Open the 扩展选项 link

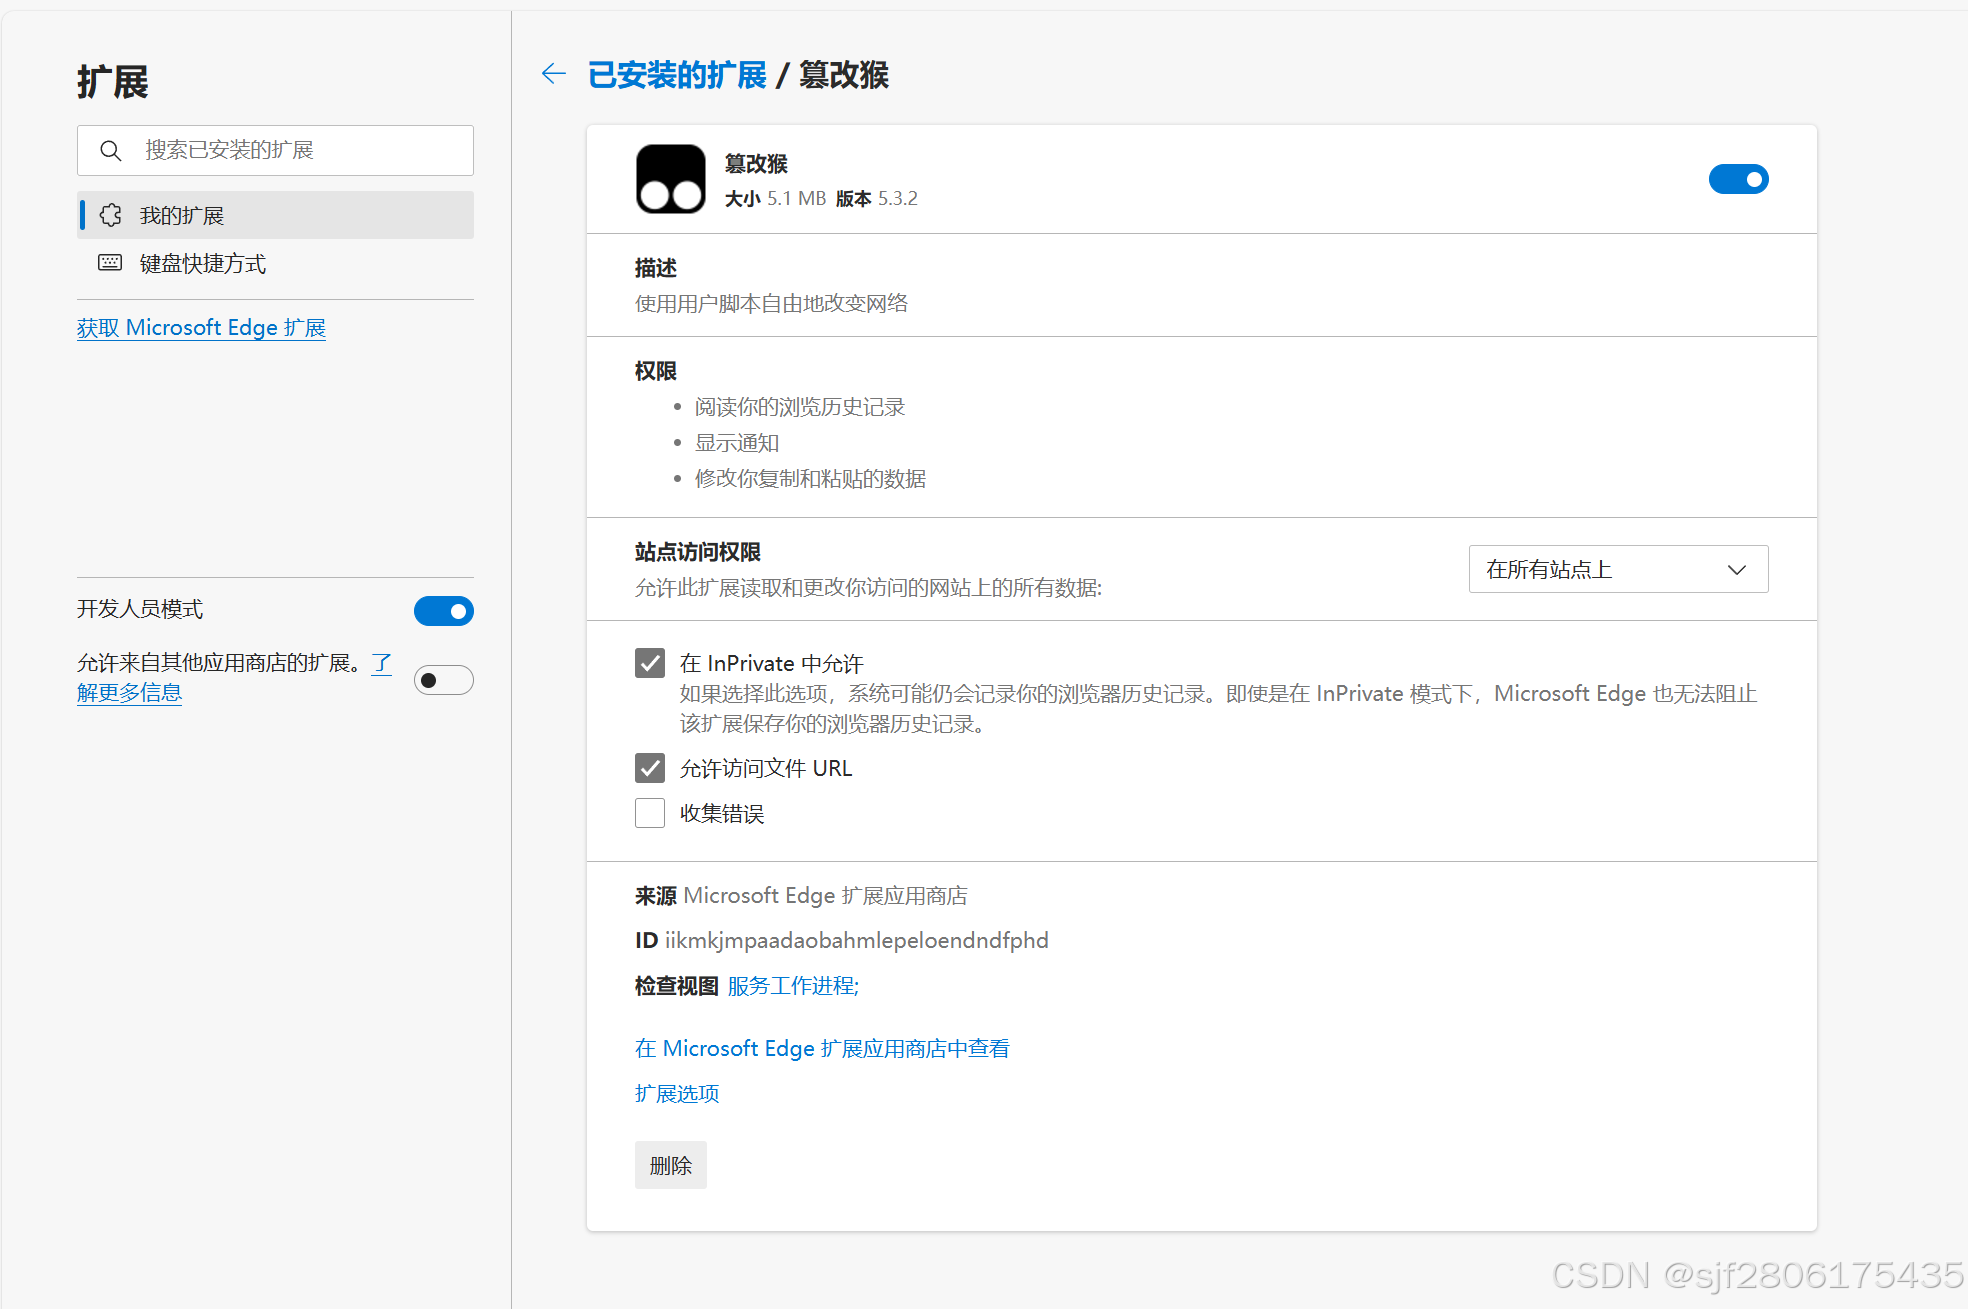(677, 1093)
